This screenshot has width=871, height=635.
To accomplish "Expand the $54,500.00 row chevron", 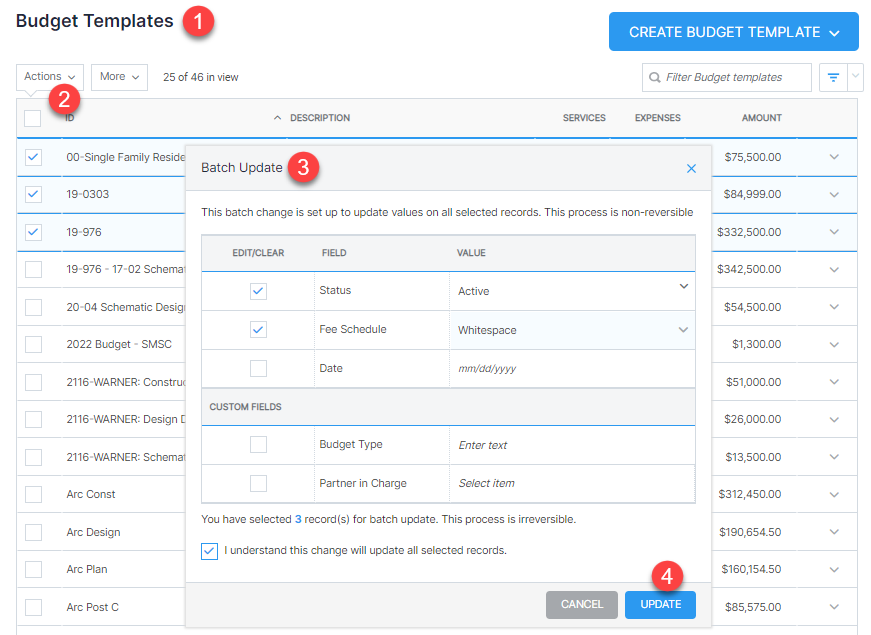I will click(x=834, y=307).
